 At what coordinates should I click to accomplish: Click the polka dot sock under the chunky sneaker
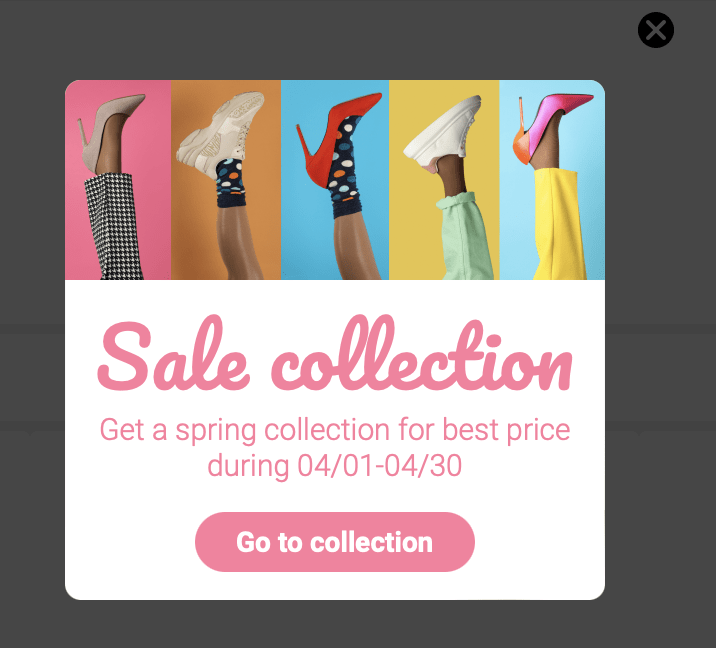tap(231, 183)
